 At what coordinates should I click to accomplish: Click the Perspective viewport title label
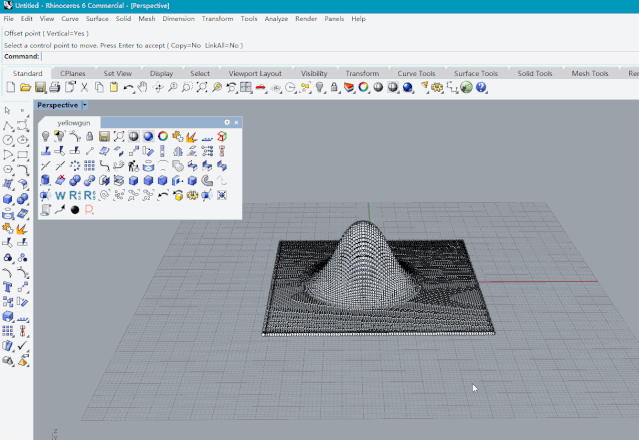coord(57,105)
